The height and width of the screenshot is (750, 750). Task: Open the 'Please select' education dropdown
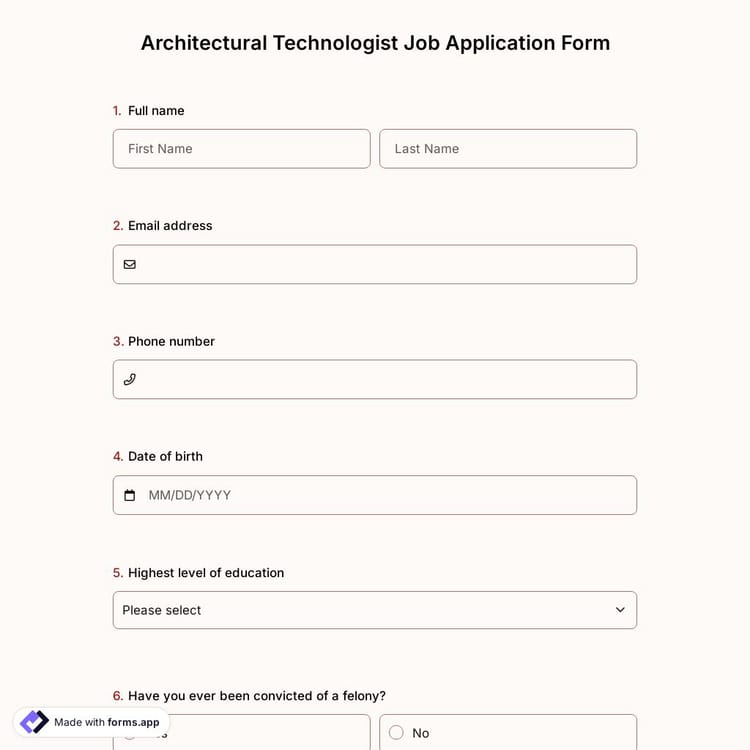[x=360, y=610]
